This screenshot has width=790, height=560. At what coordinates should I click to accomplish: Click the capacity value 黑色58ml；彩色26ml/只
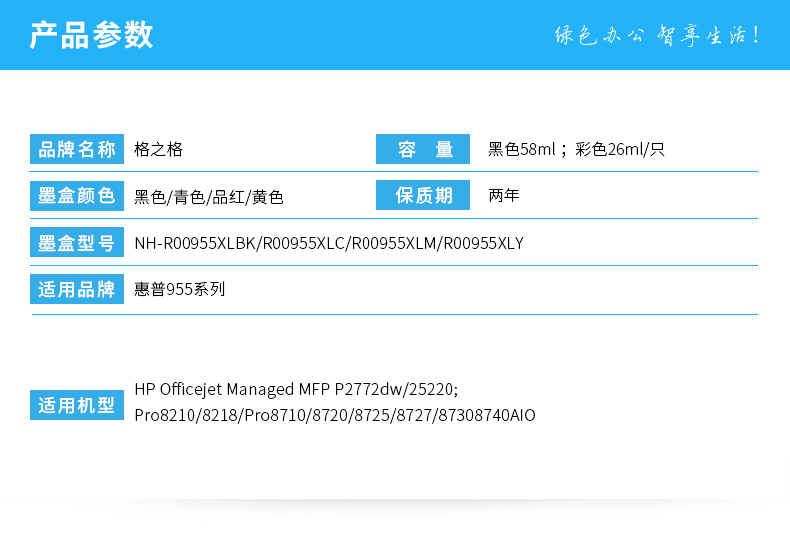click(x=576, y=149)
